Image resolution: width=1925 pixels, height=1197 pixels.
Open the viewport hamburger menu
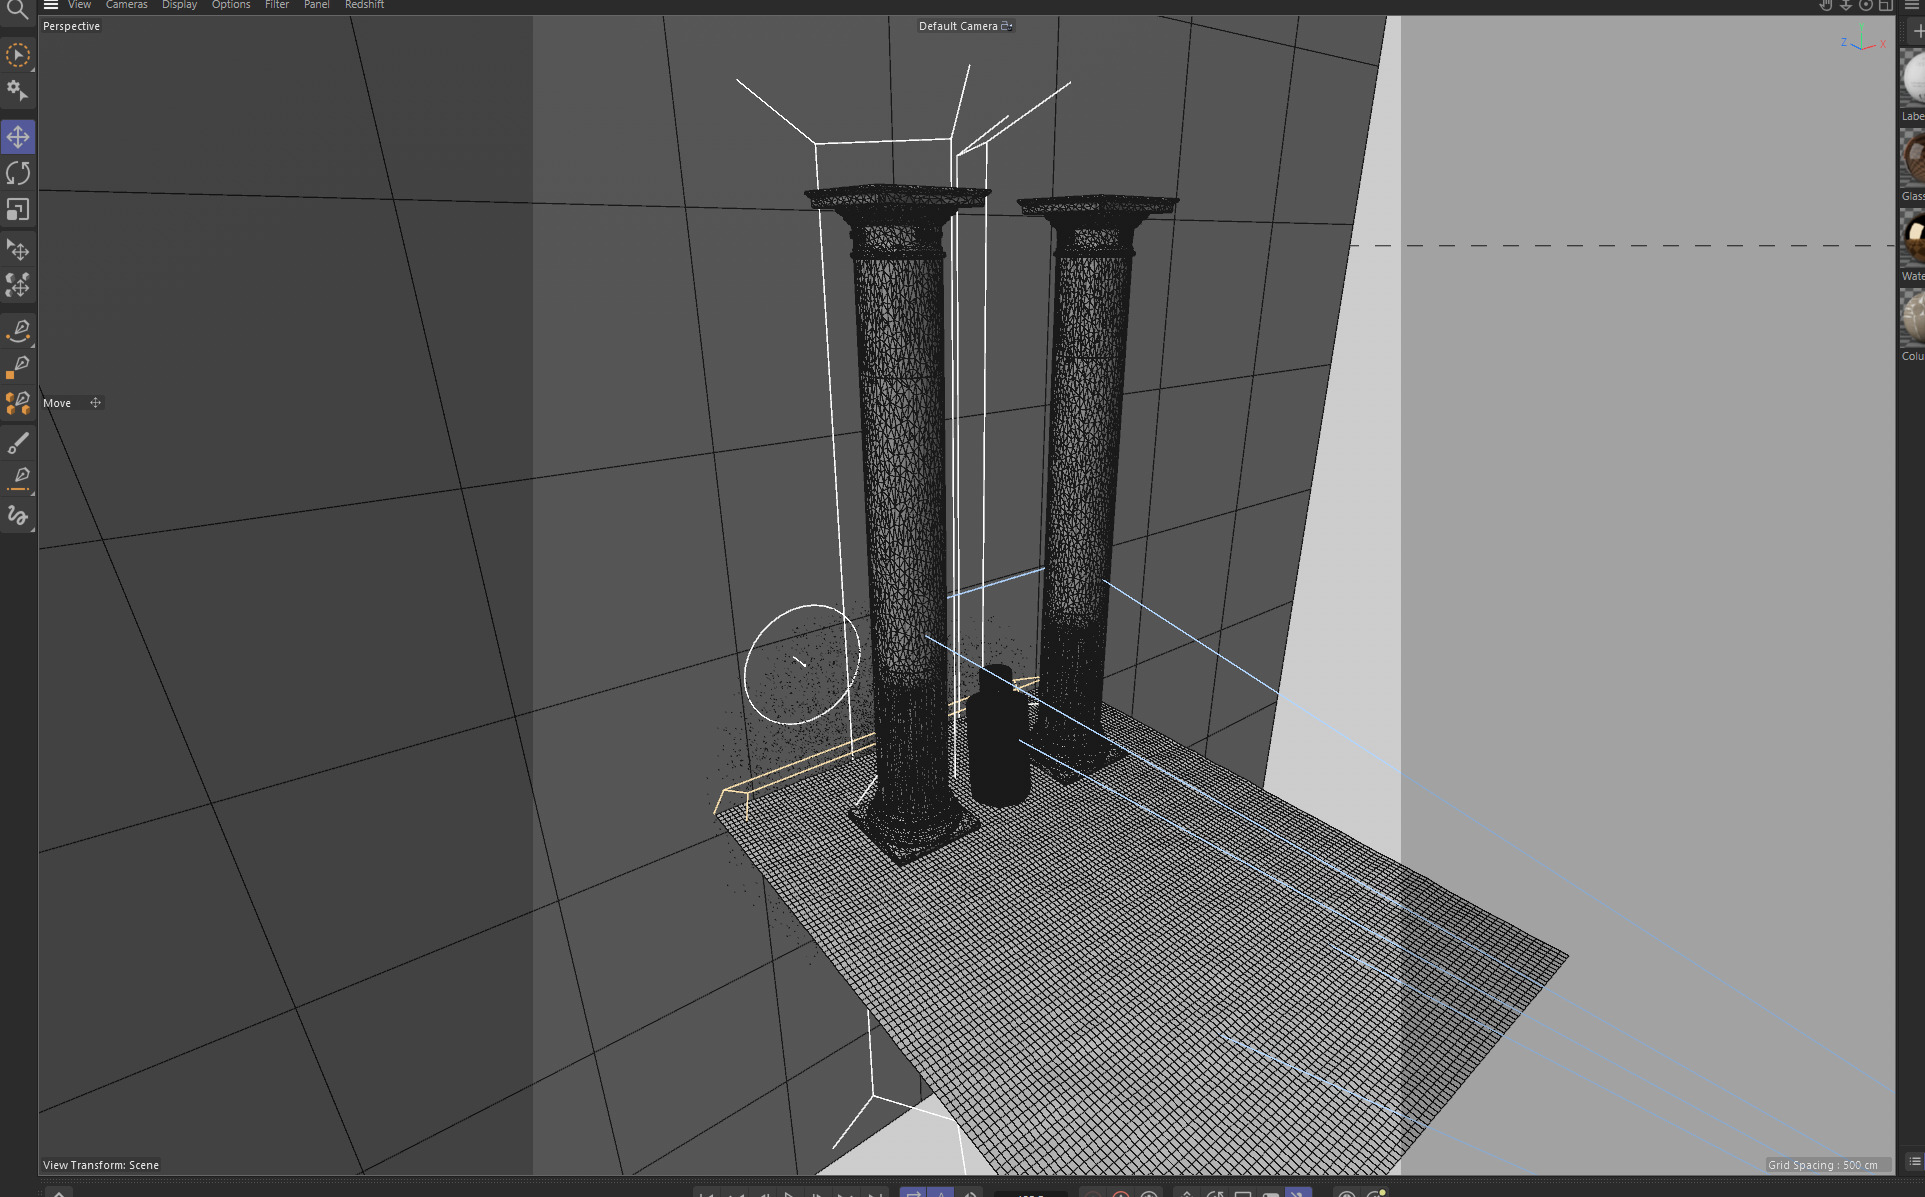pos(51,5)
